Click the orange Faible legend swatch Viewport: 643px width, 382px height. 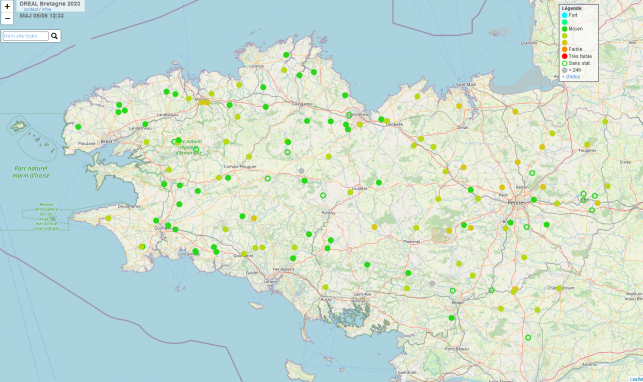(x=565, y=49)
